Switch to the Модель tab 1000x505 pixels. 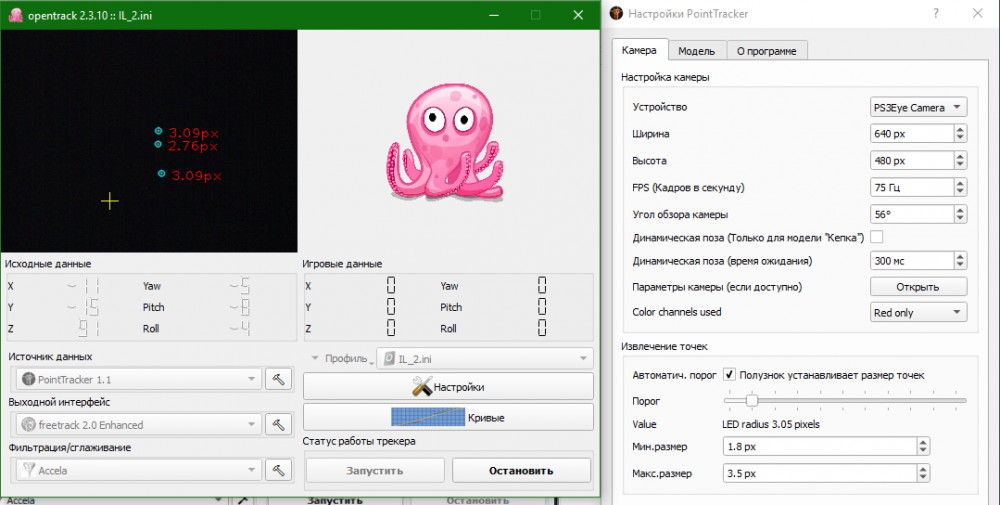696,50
